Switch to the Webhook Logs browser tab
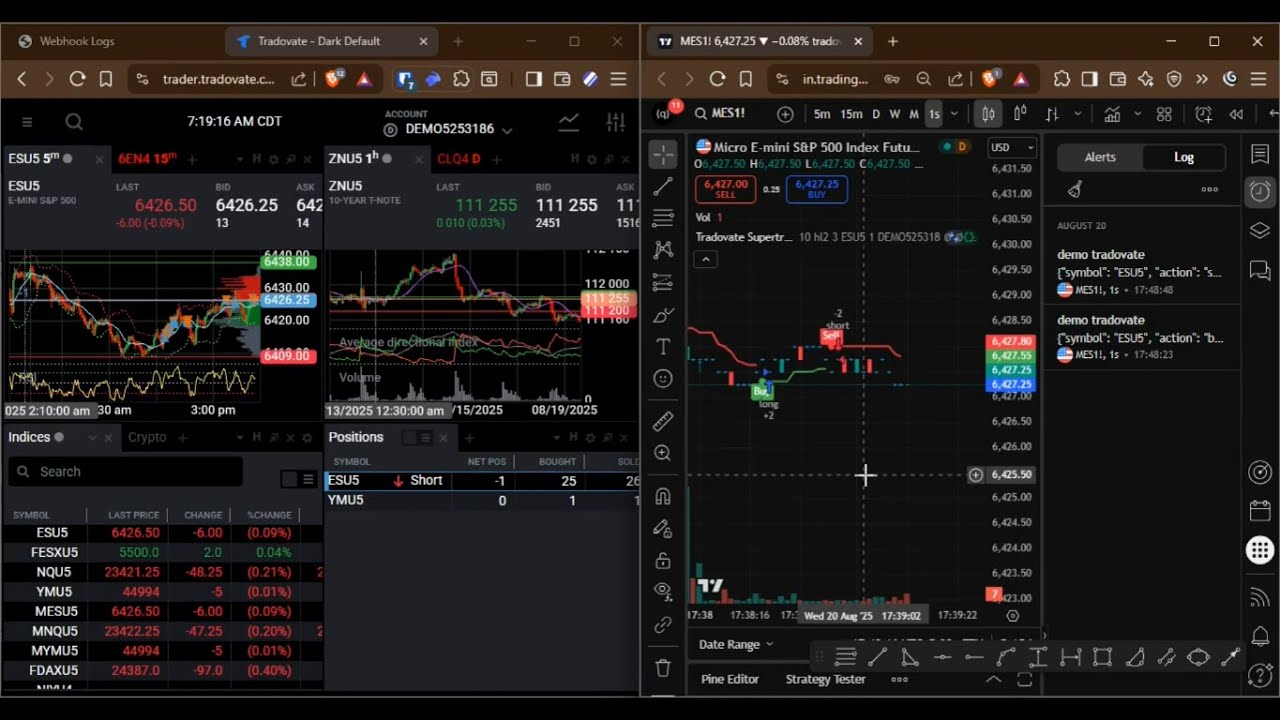The image size is (1280, 720). point(77,41)
